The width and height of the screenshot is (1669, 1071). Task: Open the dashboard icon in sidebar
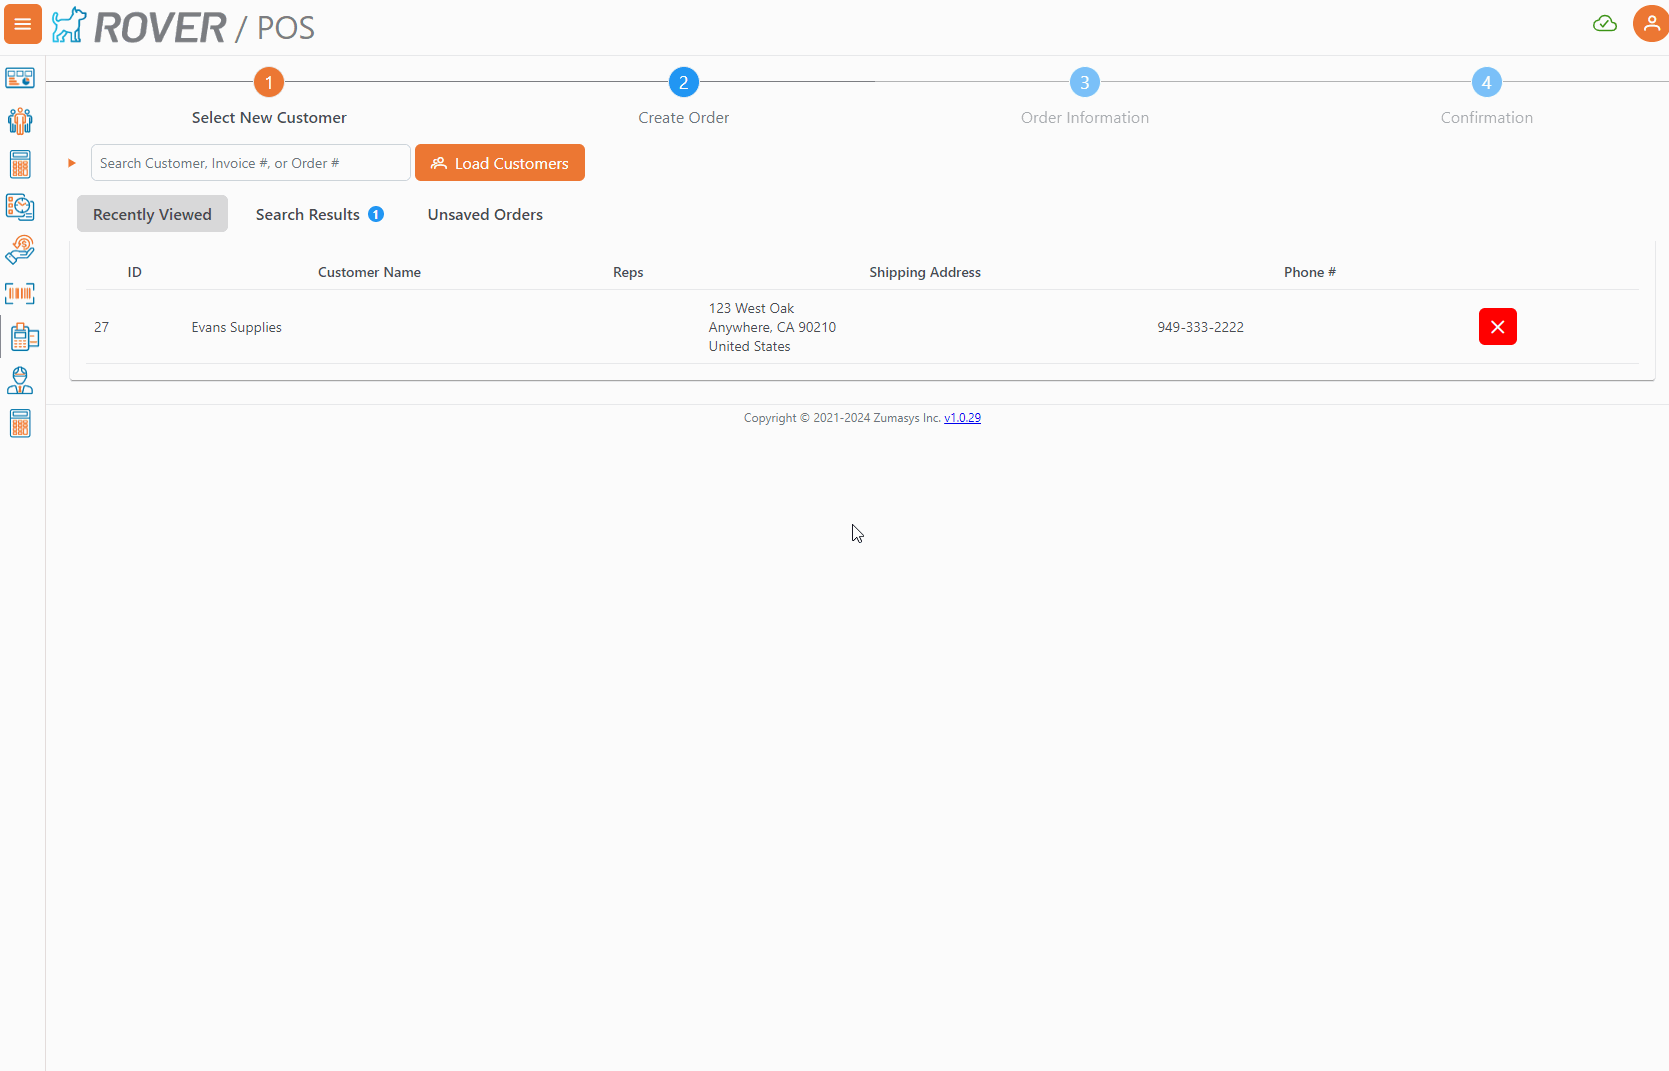(20, 78)
